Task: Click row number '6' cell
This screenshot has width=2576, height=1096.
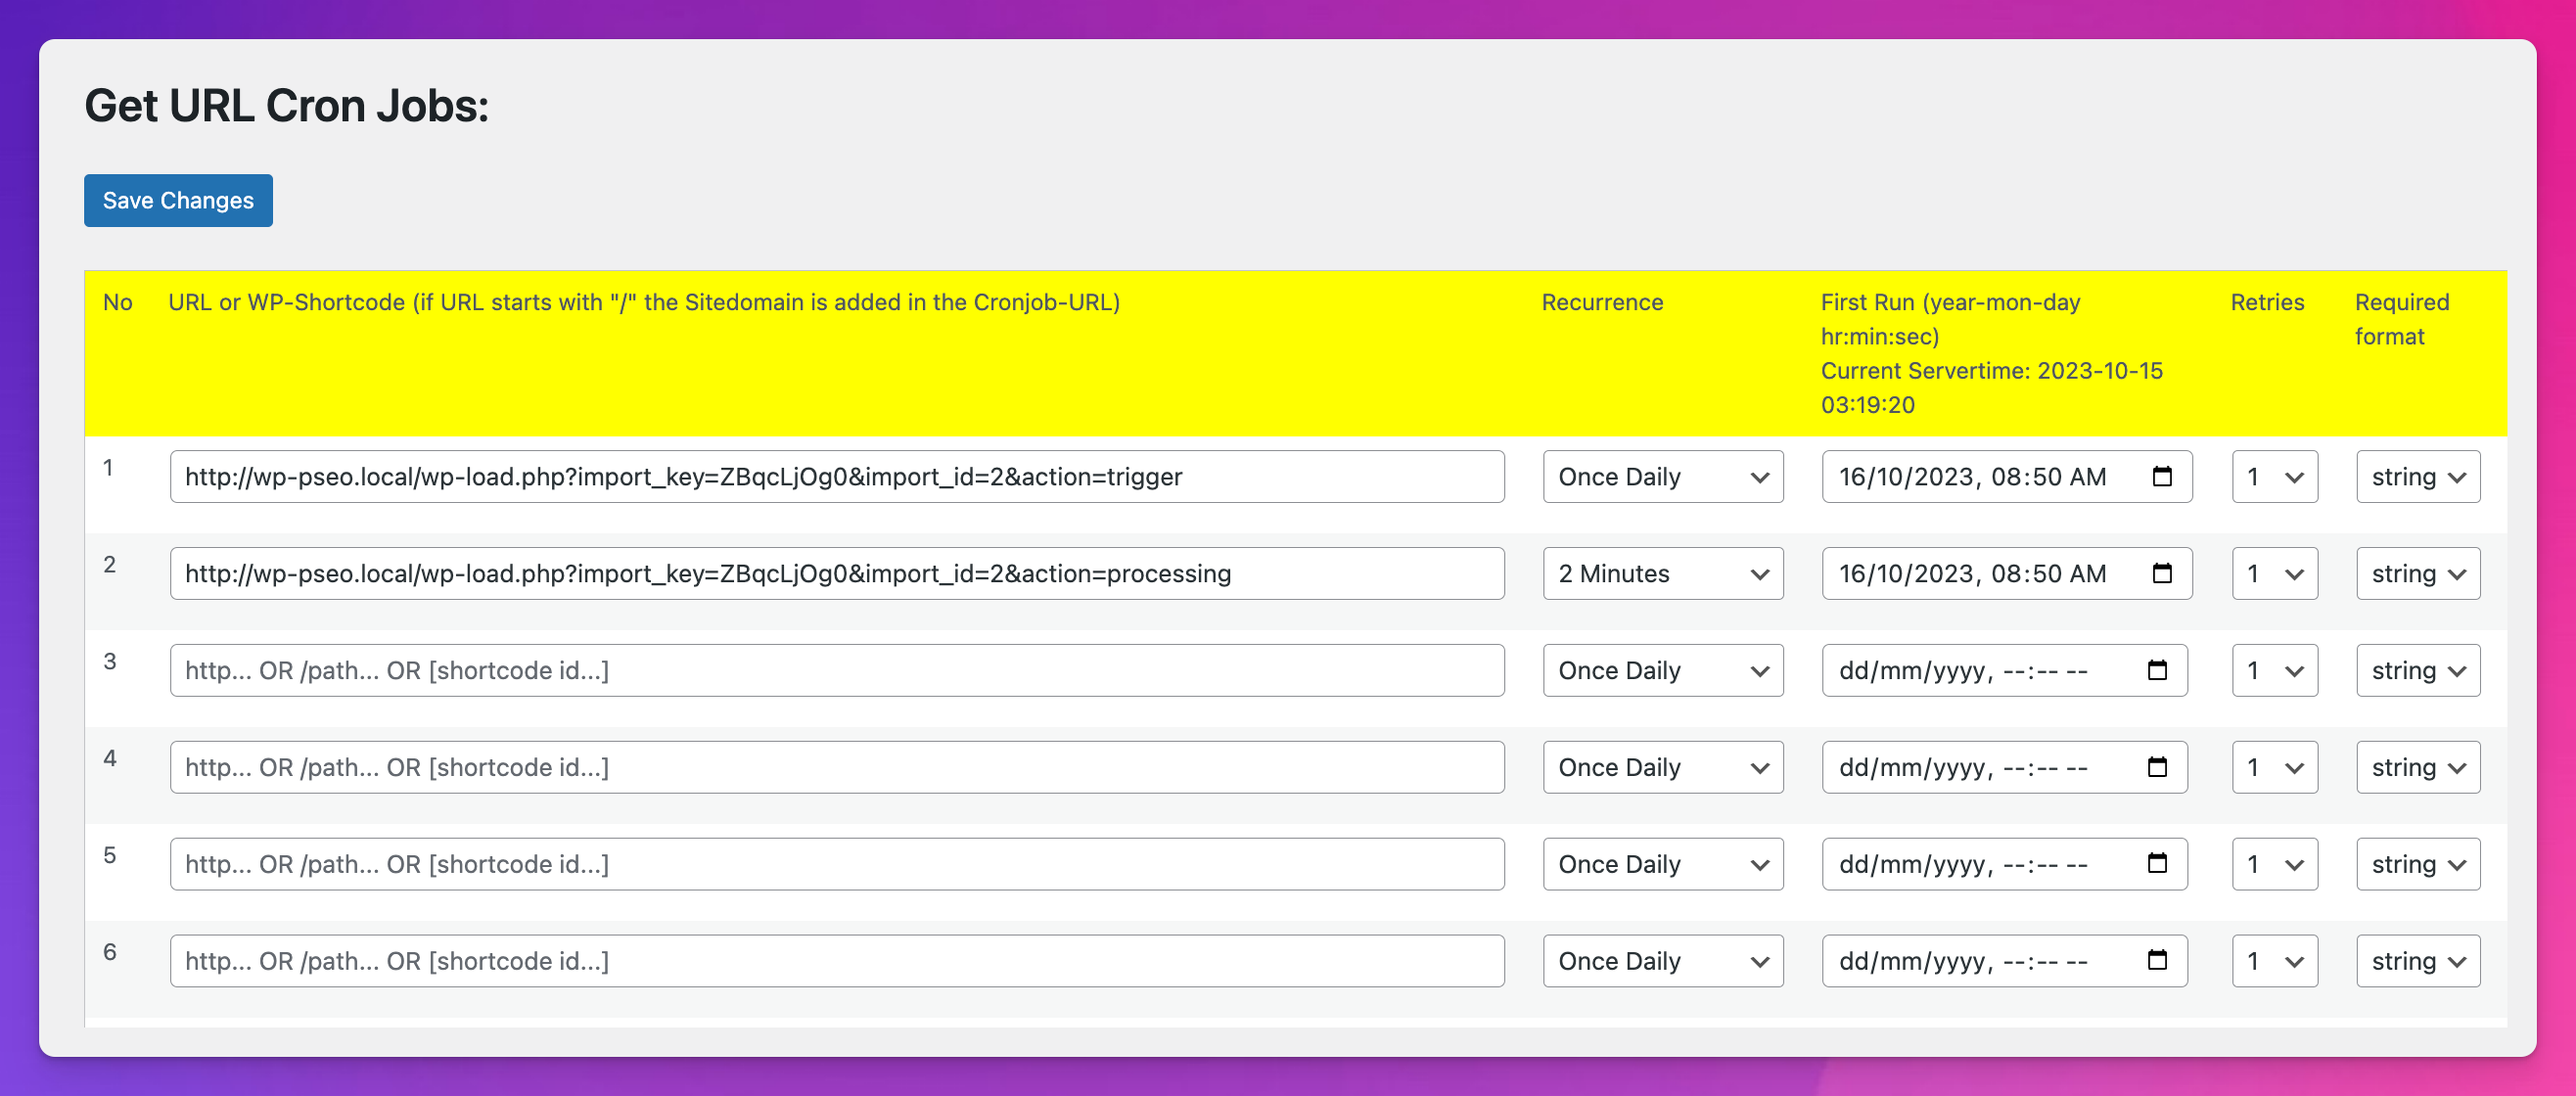Action: [110, 952]
